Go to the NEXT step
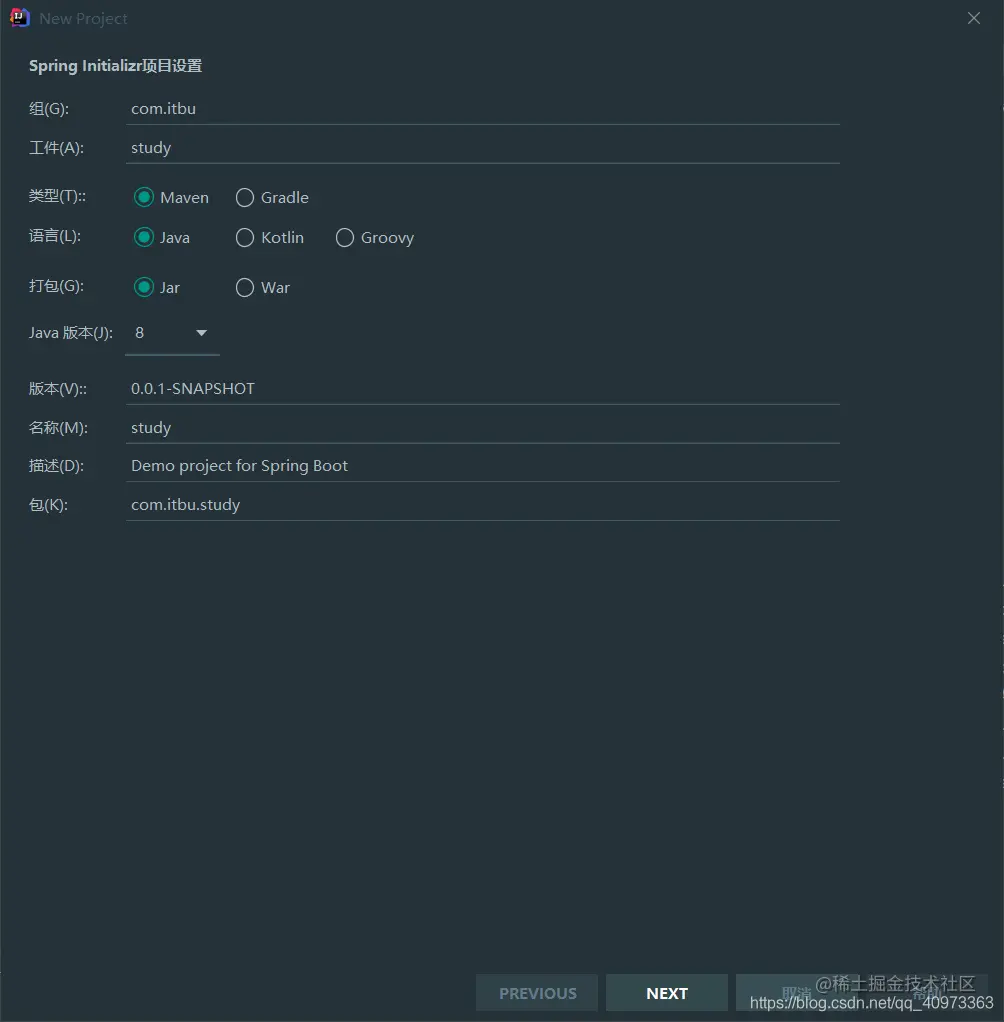This screenshot has width=1004, height=1022. tap(667, 993)
